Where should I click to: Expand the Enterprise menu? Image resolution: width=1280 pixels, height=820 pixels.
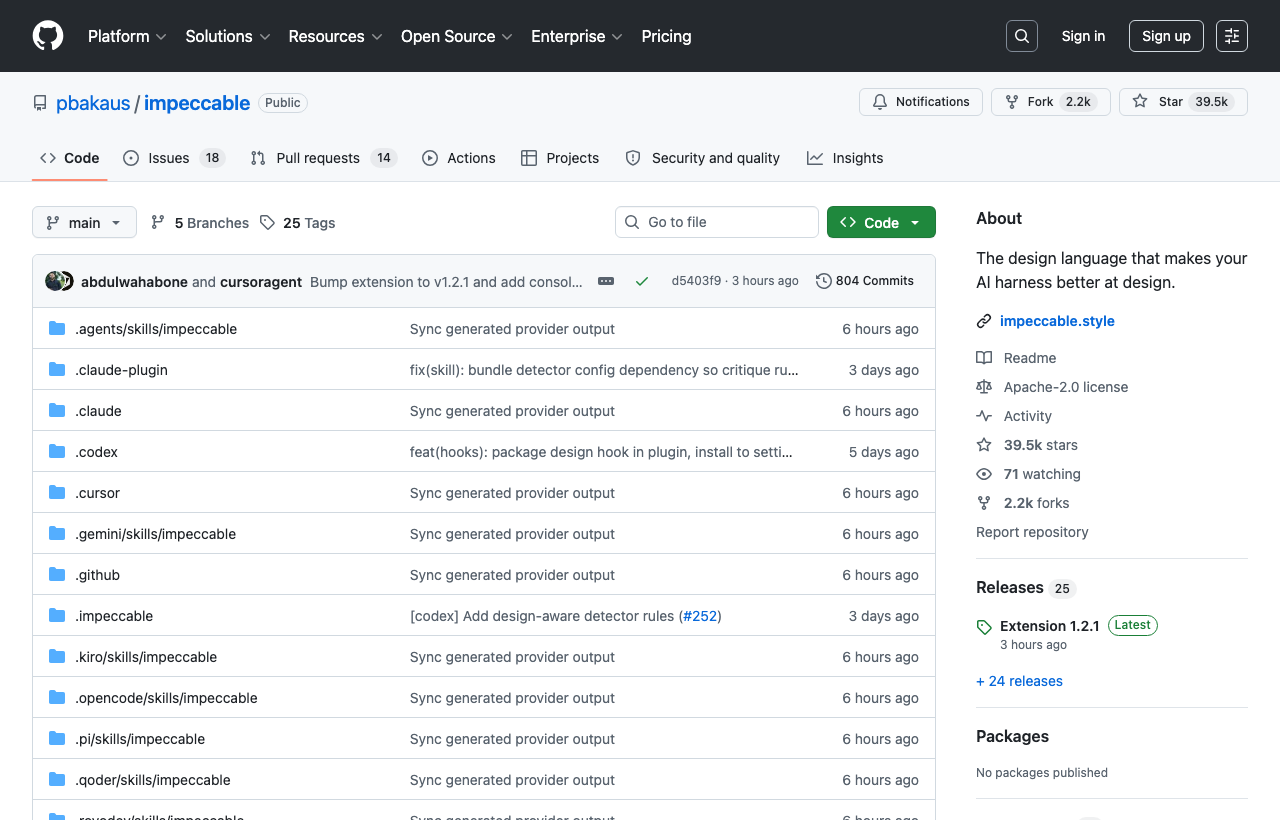click(577, 36)
